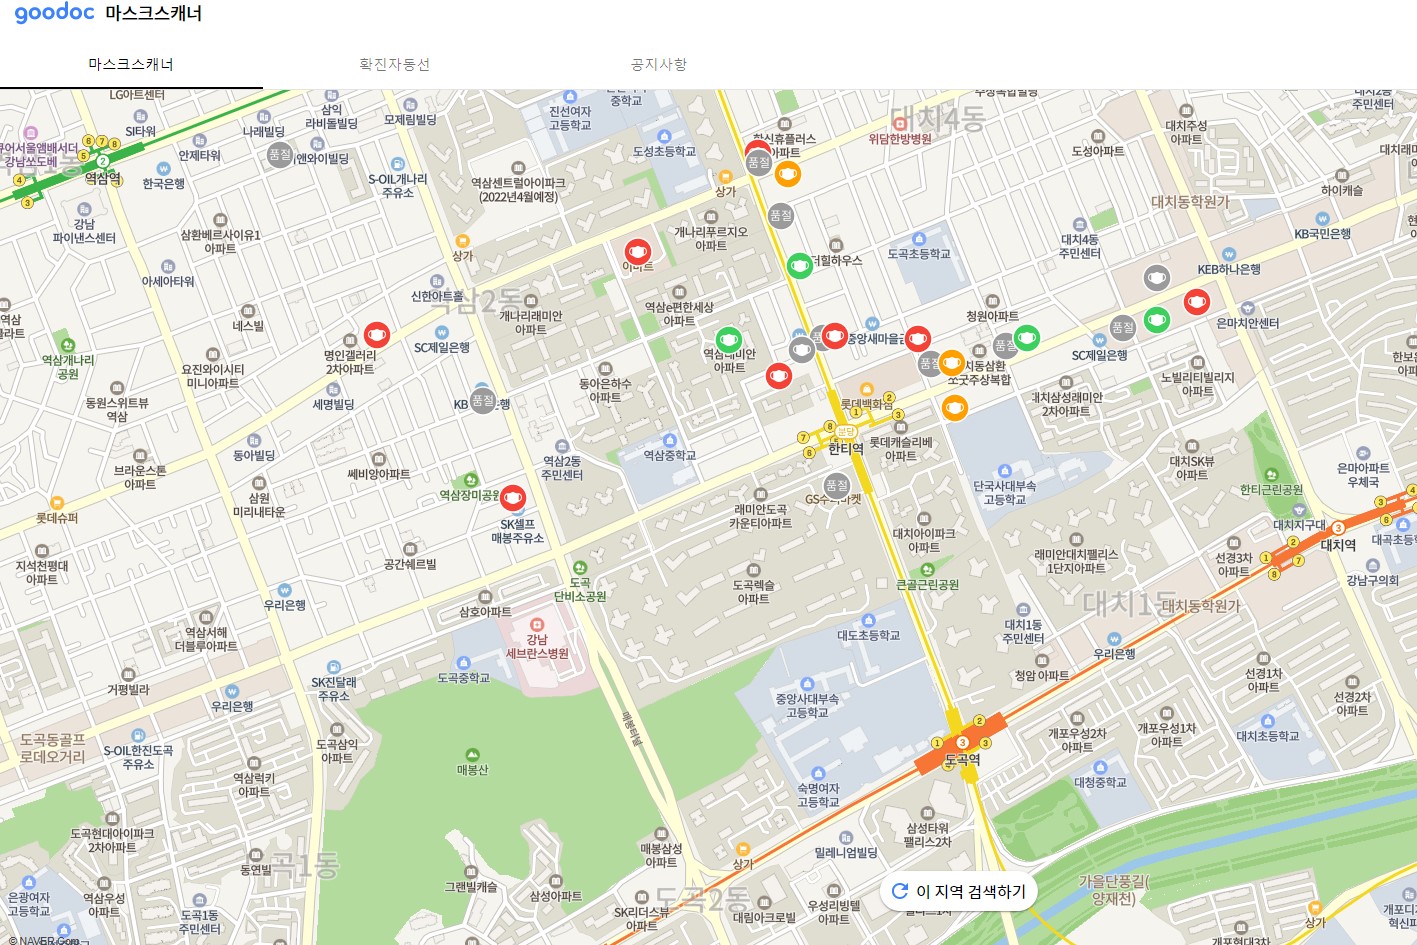Click the 롯데백화점 label

[867, 404]
